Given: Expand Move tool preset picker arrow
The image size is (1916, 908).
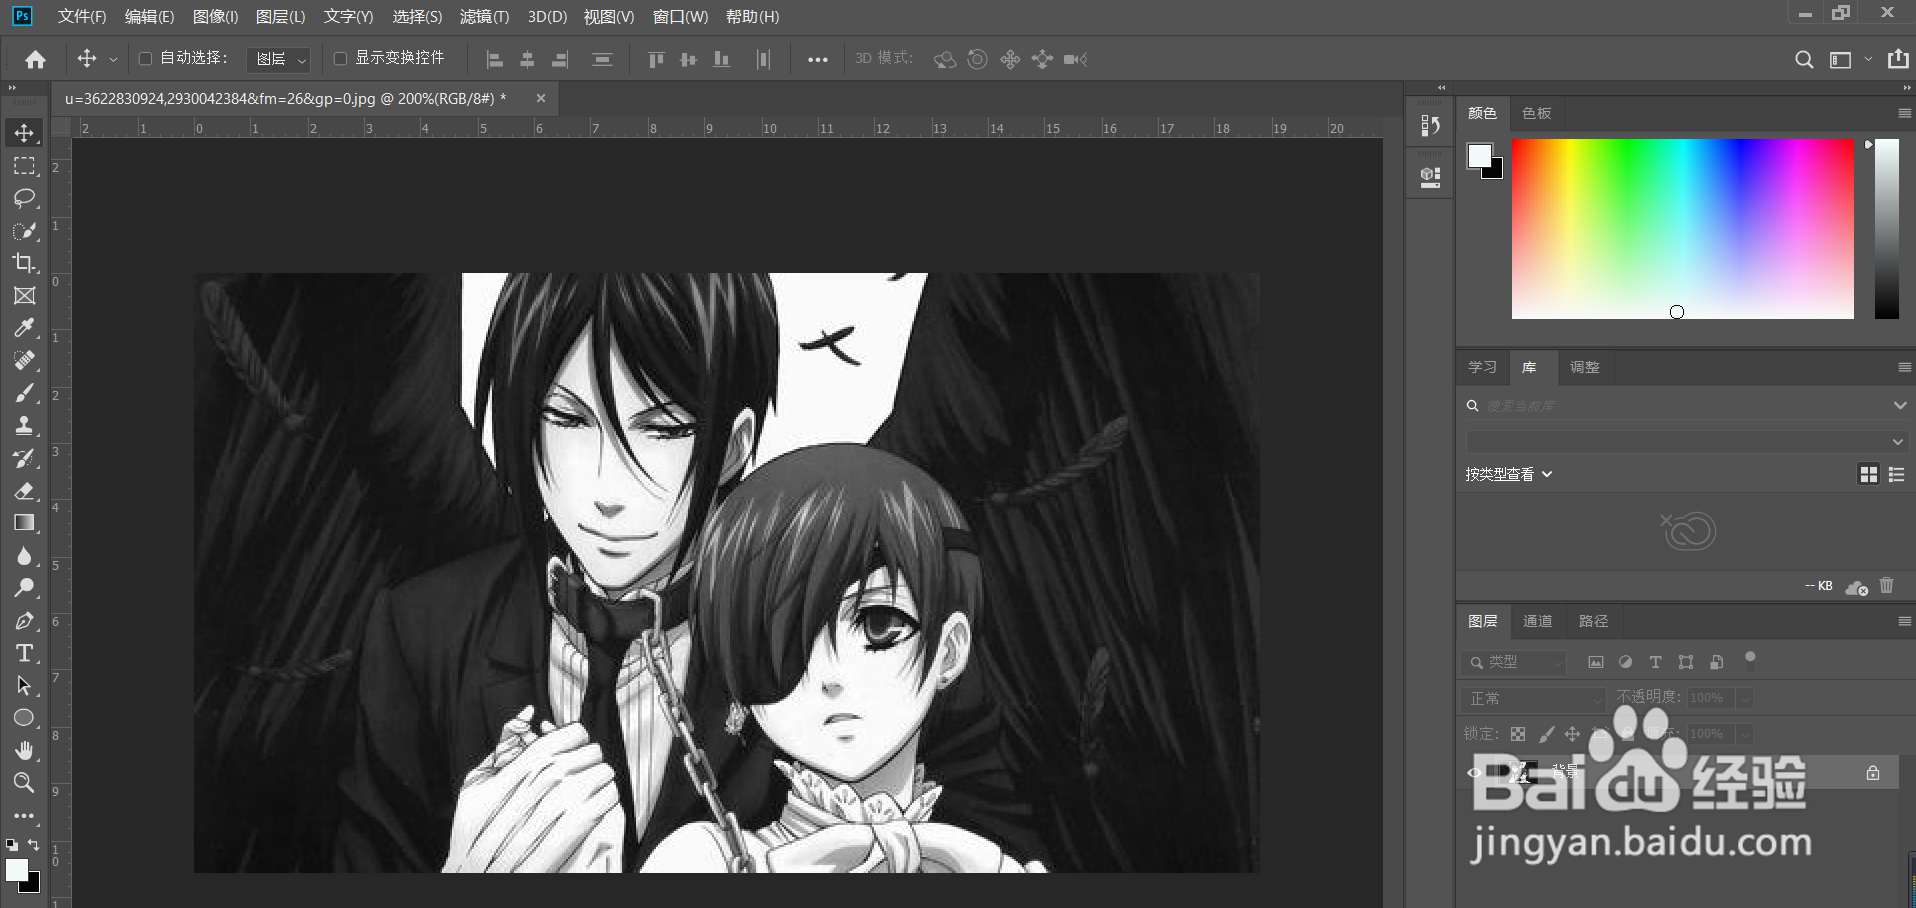Looking at the screenshot, I should click(113, 60).
